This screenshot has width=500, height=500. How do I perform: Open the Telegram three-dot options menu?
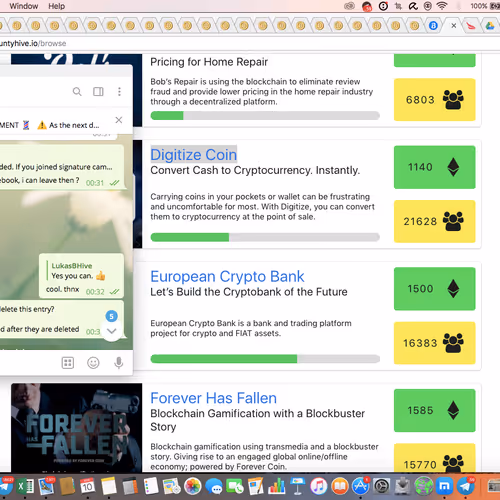119,91
